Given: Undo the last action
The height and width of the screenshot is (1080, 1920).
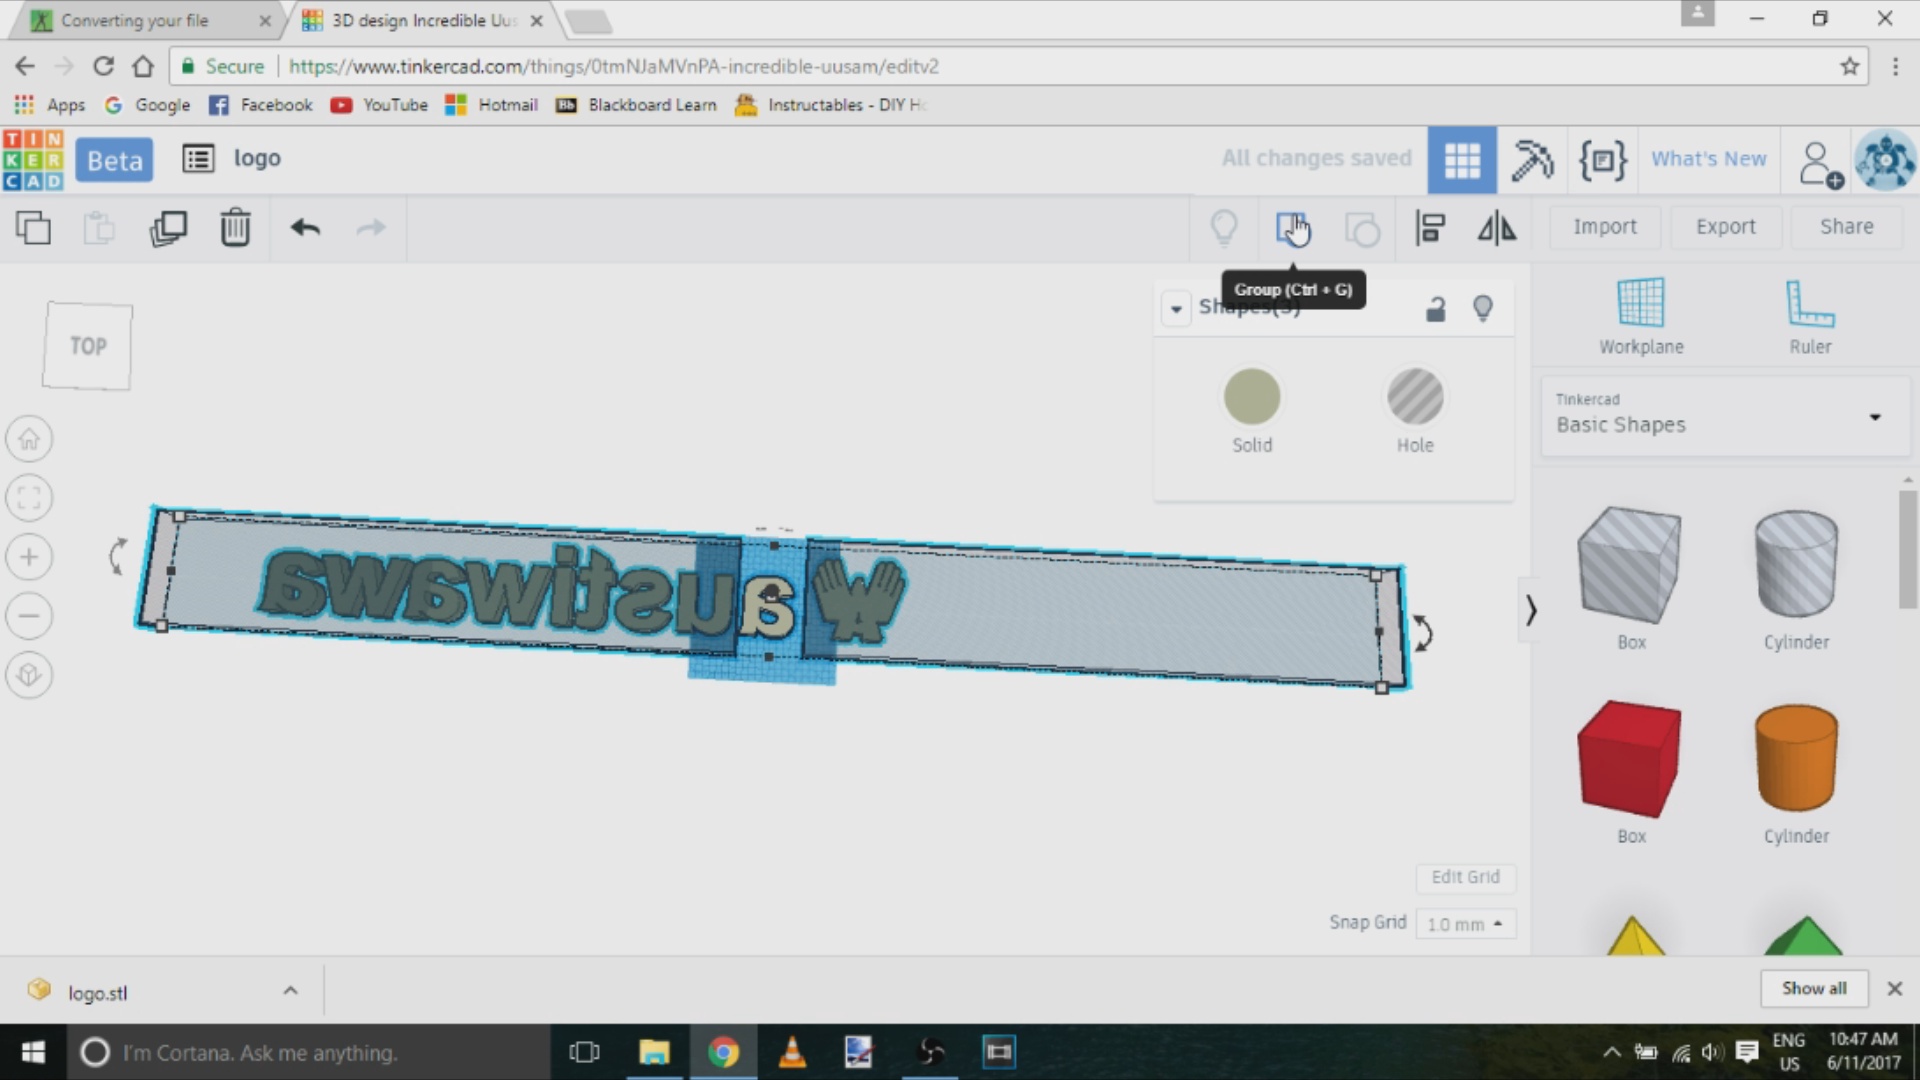Looking at the screenshot, I should click(305, 228).
